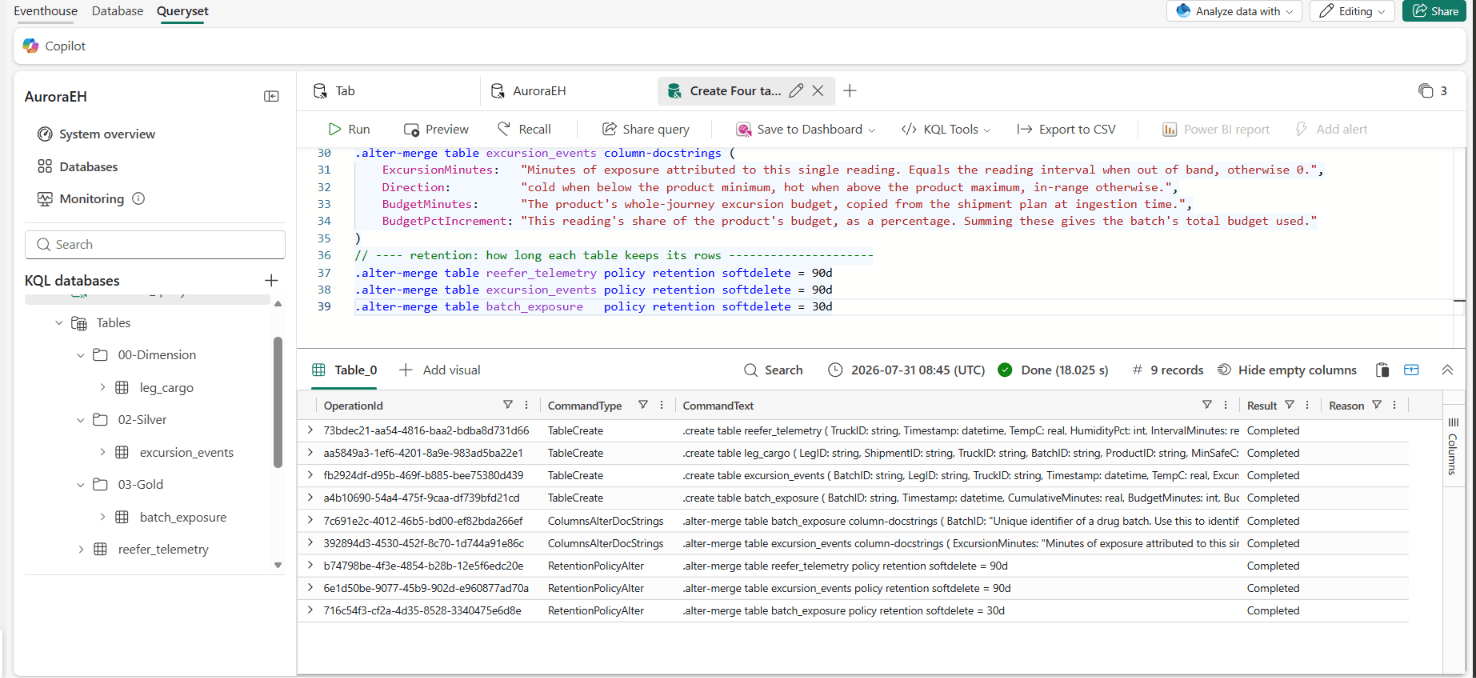
Task: Select the Table_0 results tab
Action: [345, 370]
